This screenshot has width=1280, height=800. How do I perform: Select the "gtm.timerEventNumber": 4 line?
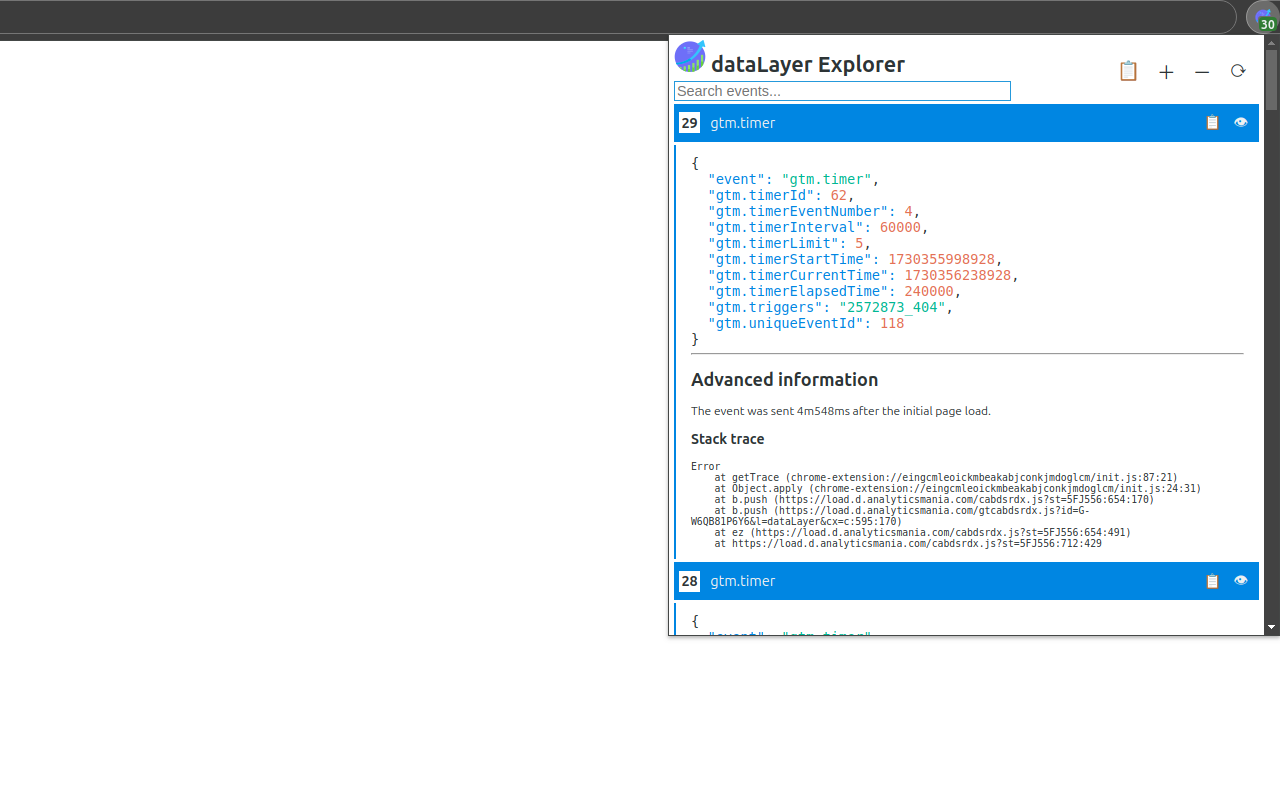pyautogui.click(x=814, y=211)
